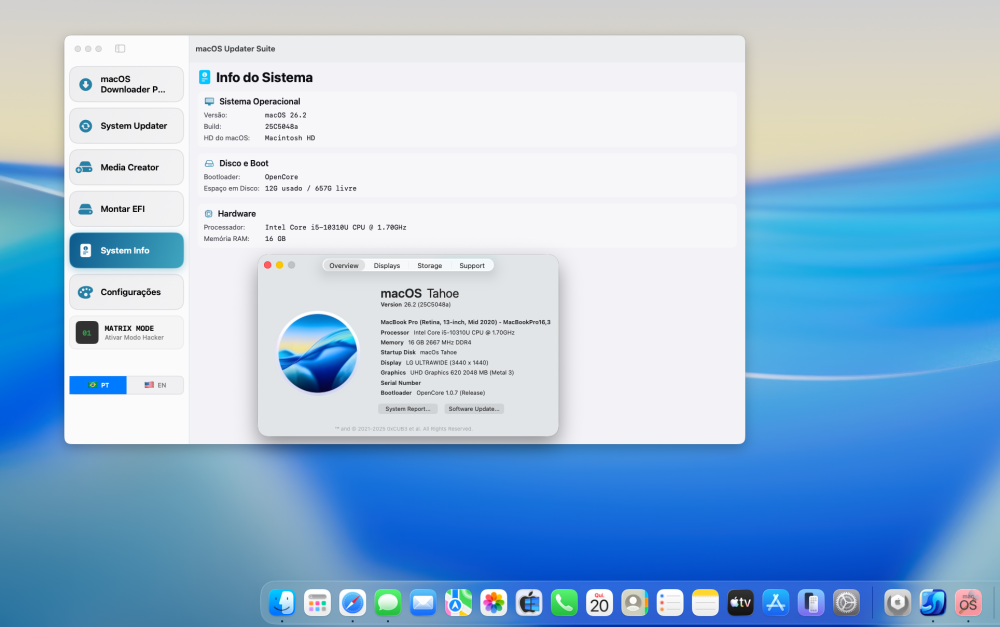1000x627 pixels.
Task: Click the Hardware chip icon
Action: point(209,214)
